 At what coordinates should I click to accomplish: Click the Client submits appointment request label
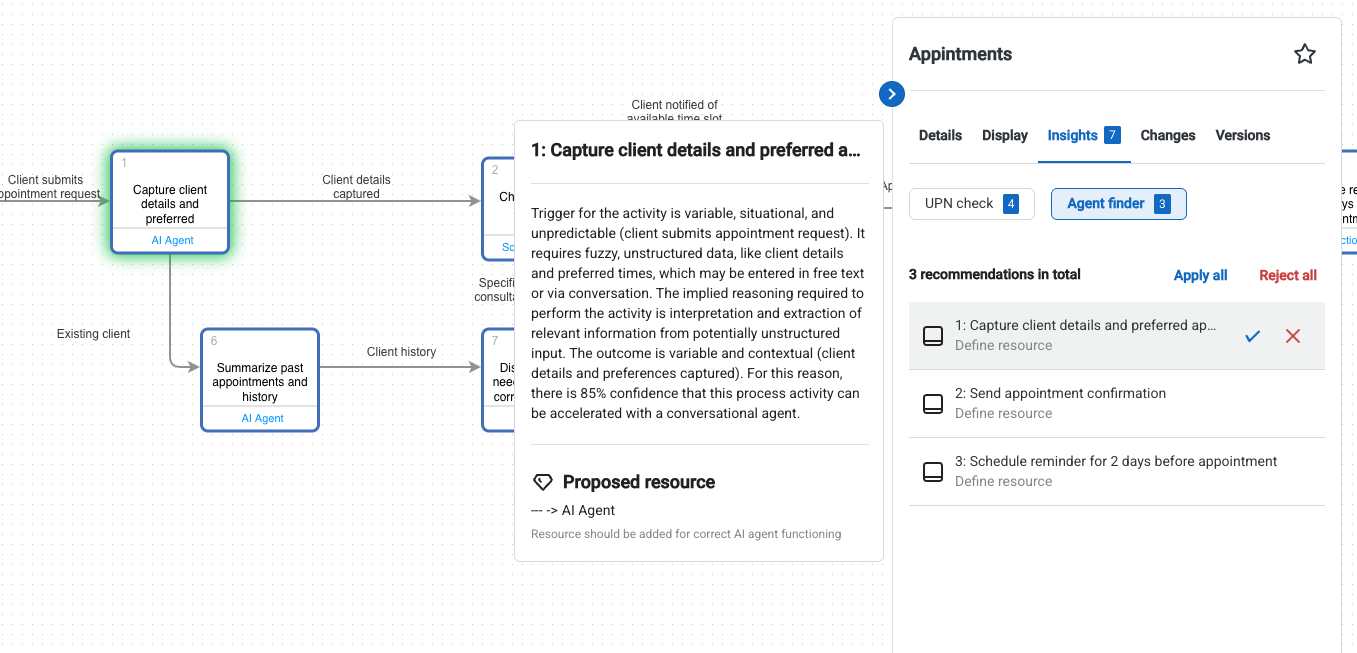[x=49, y=187]
